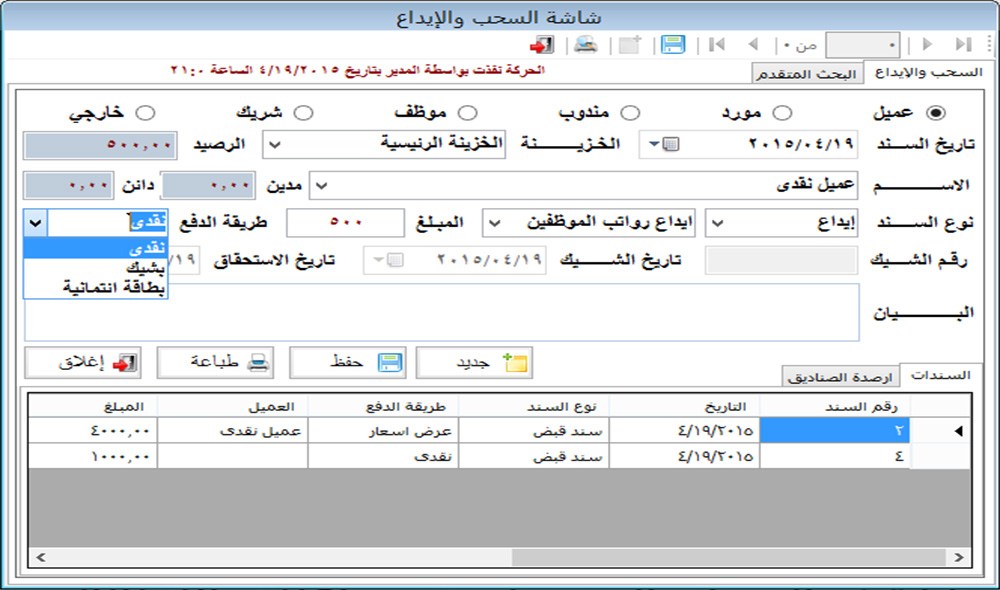Click the printer icon in the top toolbar

585,45
